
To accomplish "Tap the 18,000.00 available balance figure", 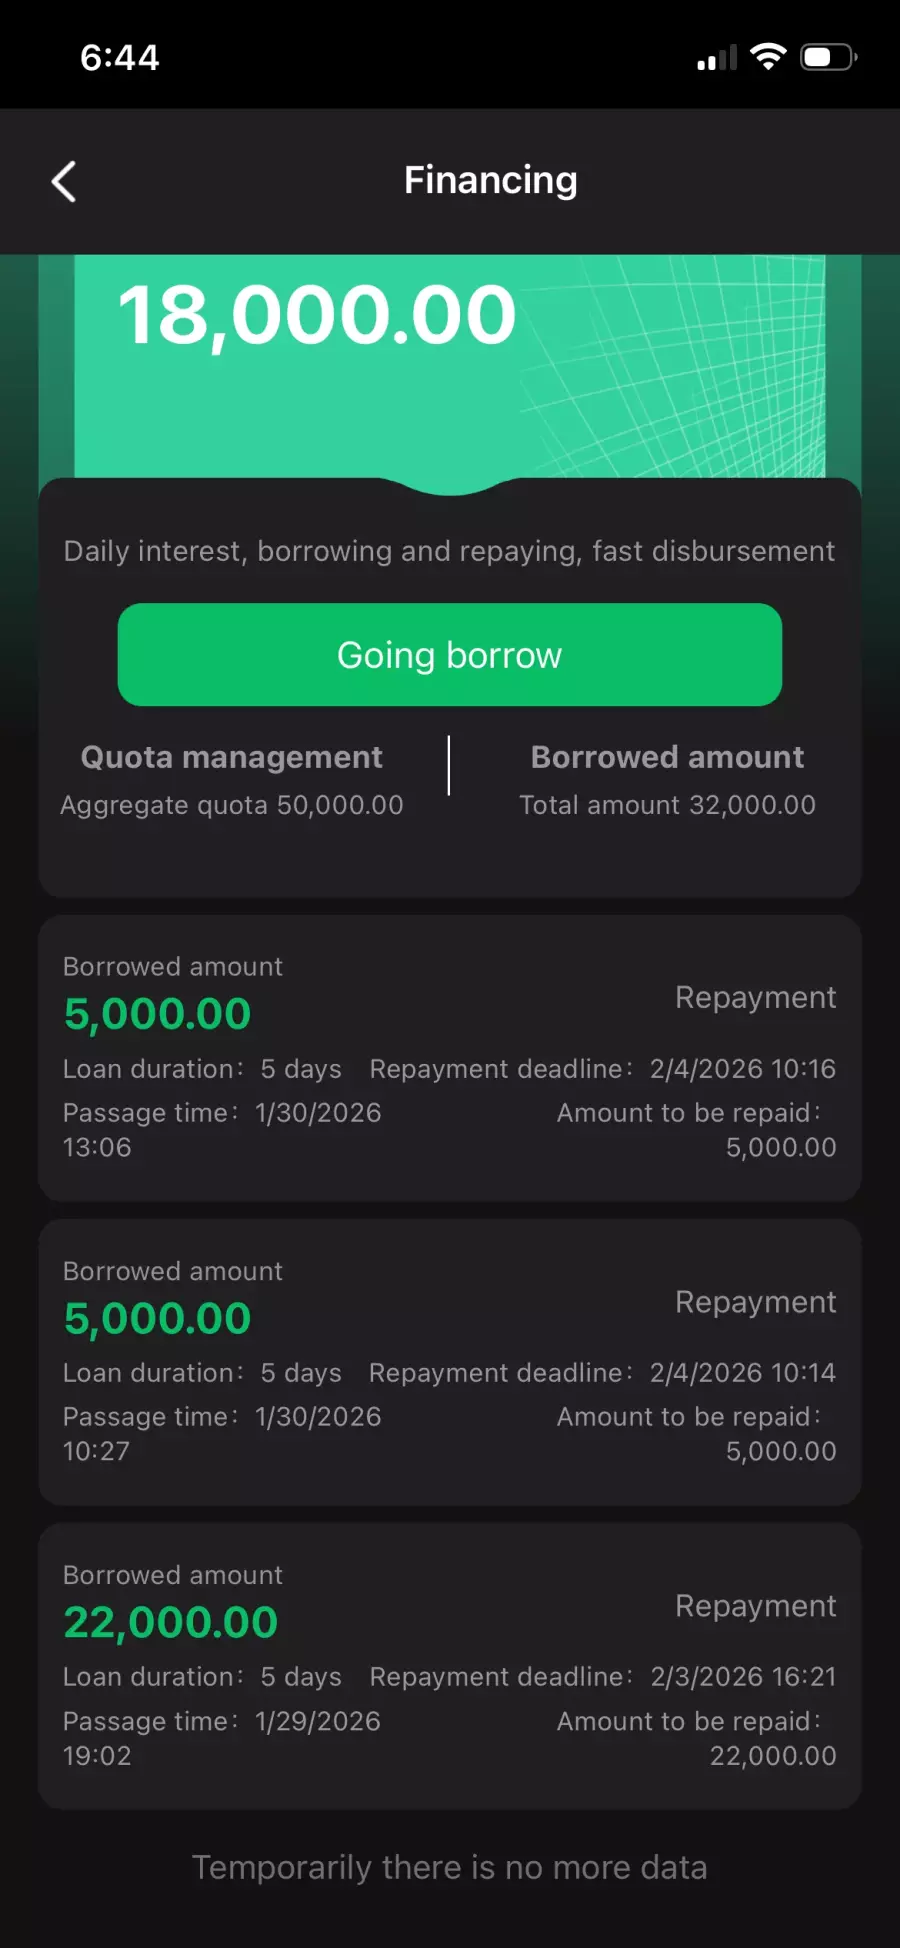I will click(x=317, y=315).
